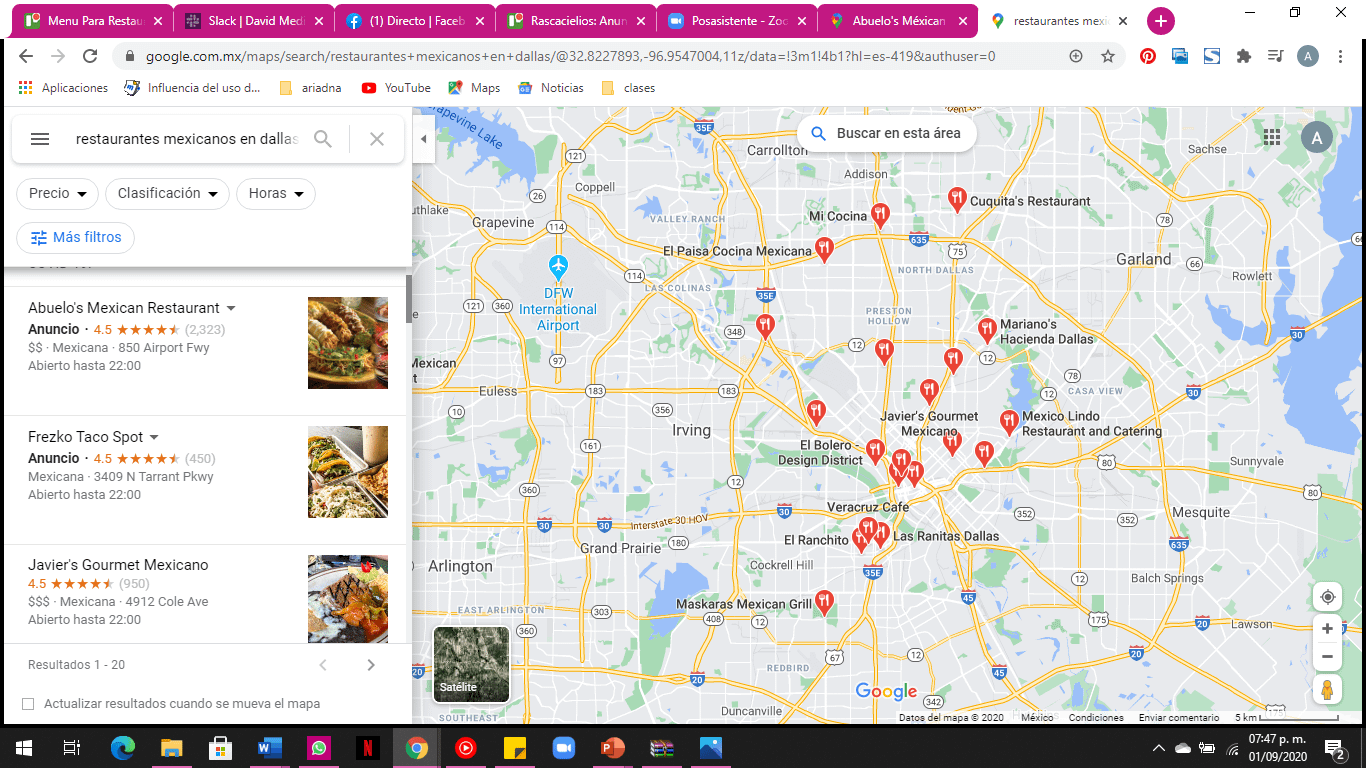
Task: Click the Maskaras Mexican Grill pin
Action: point(824,602)
